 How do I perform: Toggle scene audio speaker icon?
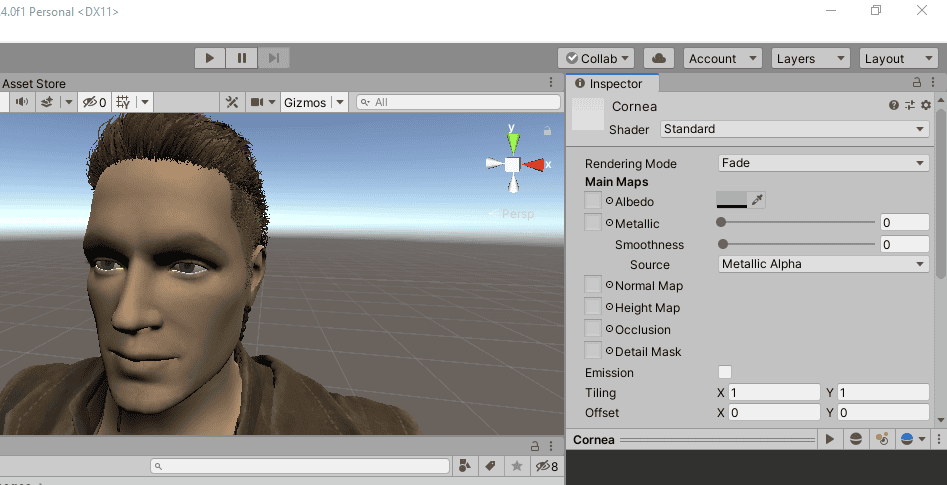tap(22, 102)
